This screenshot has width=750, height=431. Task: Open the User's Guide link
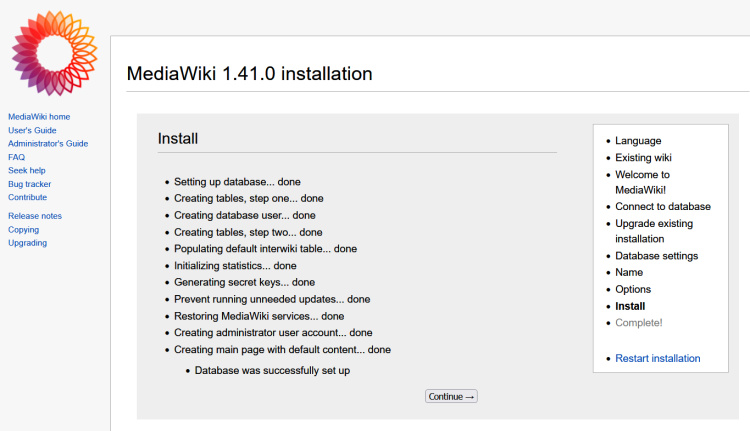coord(32,130)
